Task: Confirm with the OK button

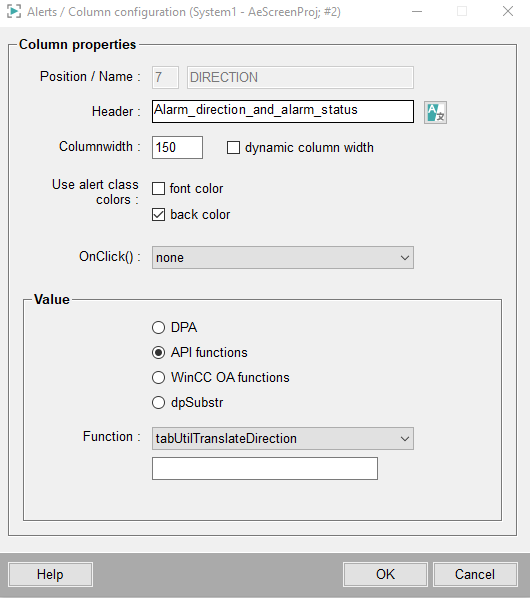Action: [x=385, y=574]
